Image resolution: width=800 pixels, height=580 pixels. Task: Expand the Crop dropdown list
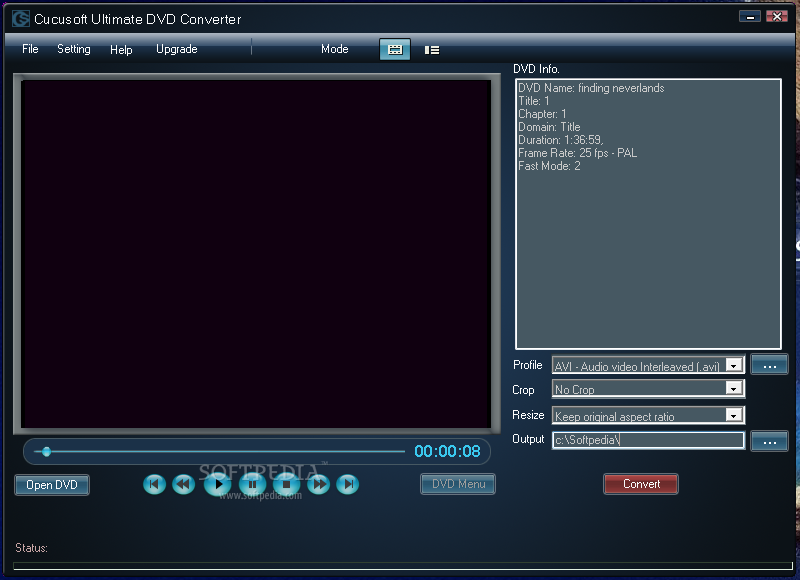(x=734, y=389)
